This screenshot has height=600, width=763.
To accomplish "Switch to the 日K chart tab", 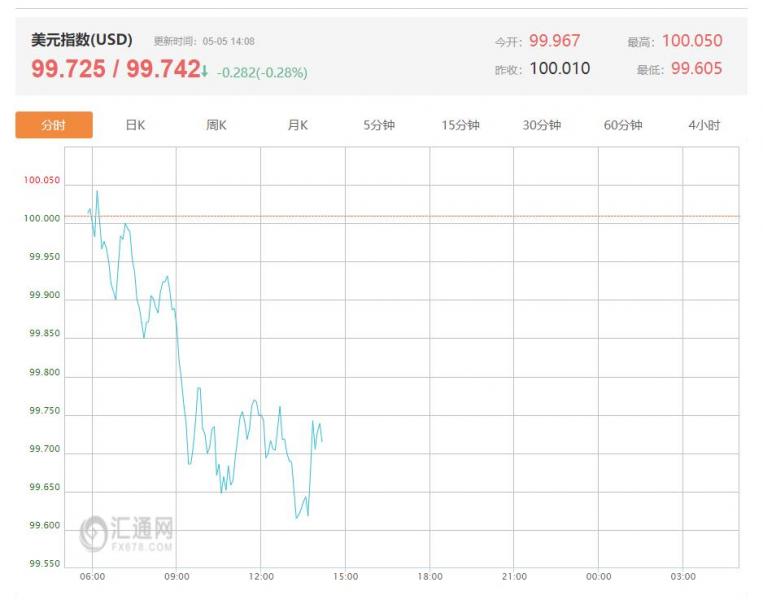I will [135, 125].
